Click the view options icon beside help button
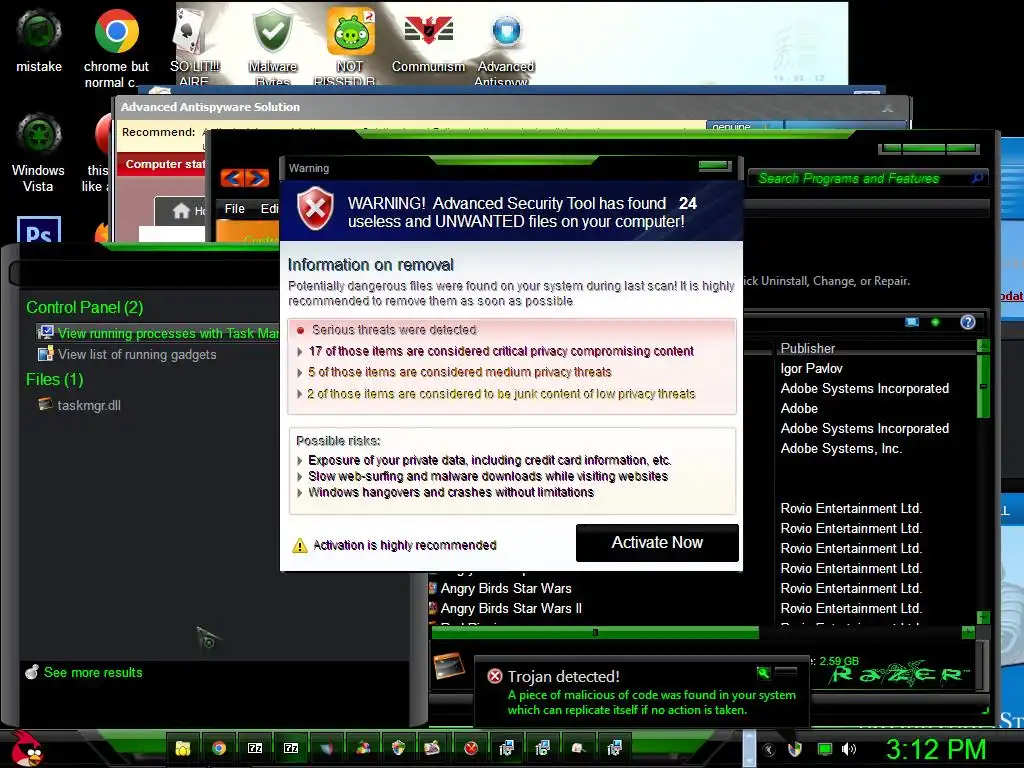The width and height of the screenshot is (1024, 768). point(912,322)
